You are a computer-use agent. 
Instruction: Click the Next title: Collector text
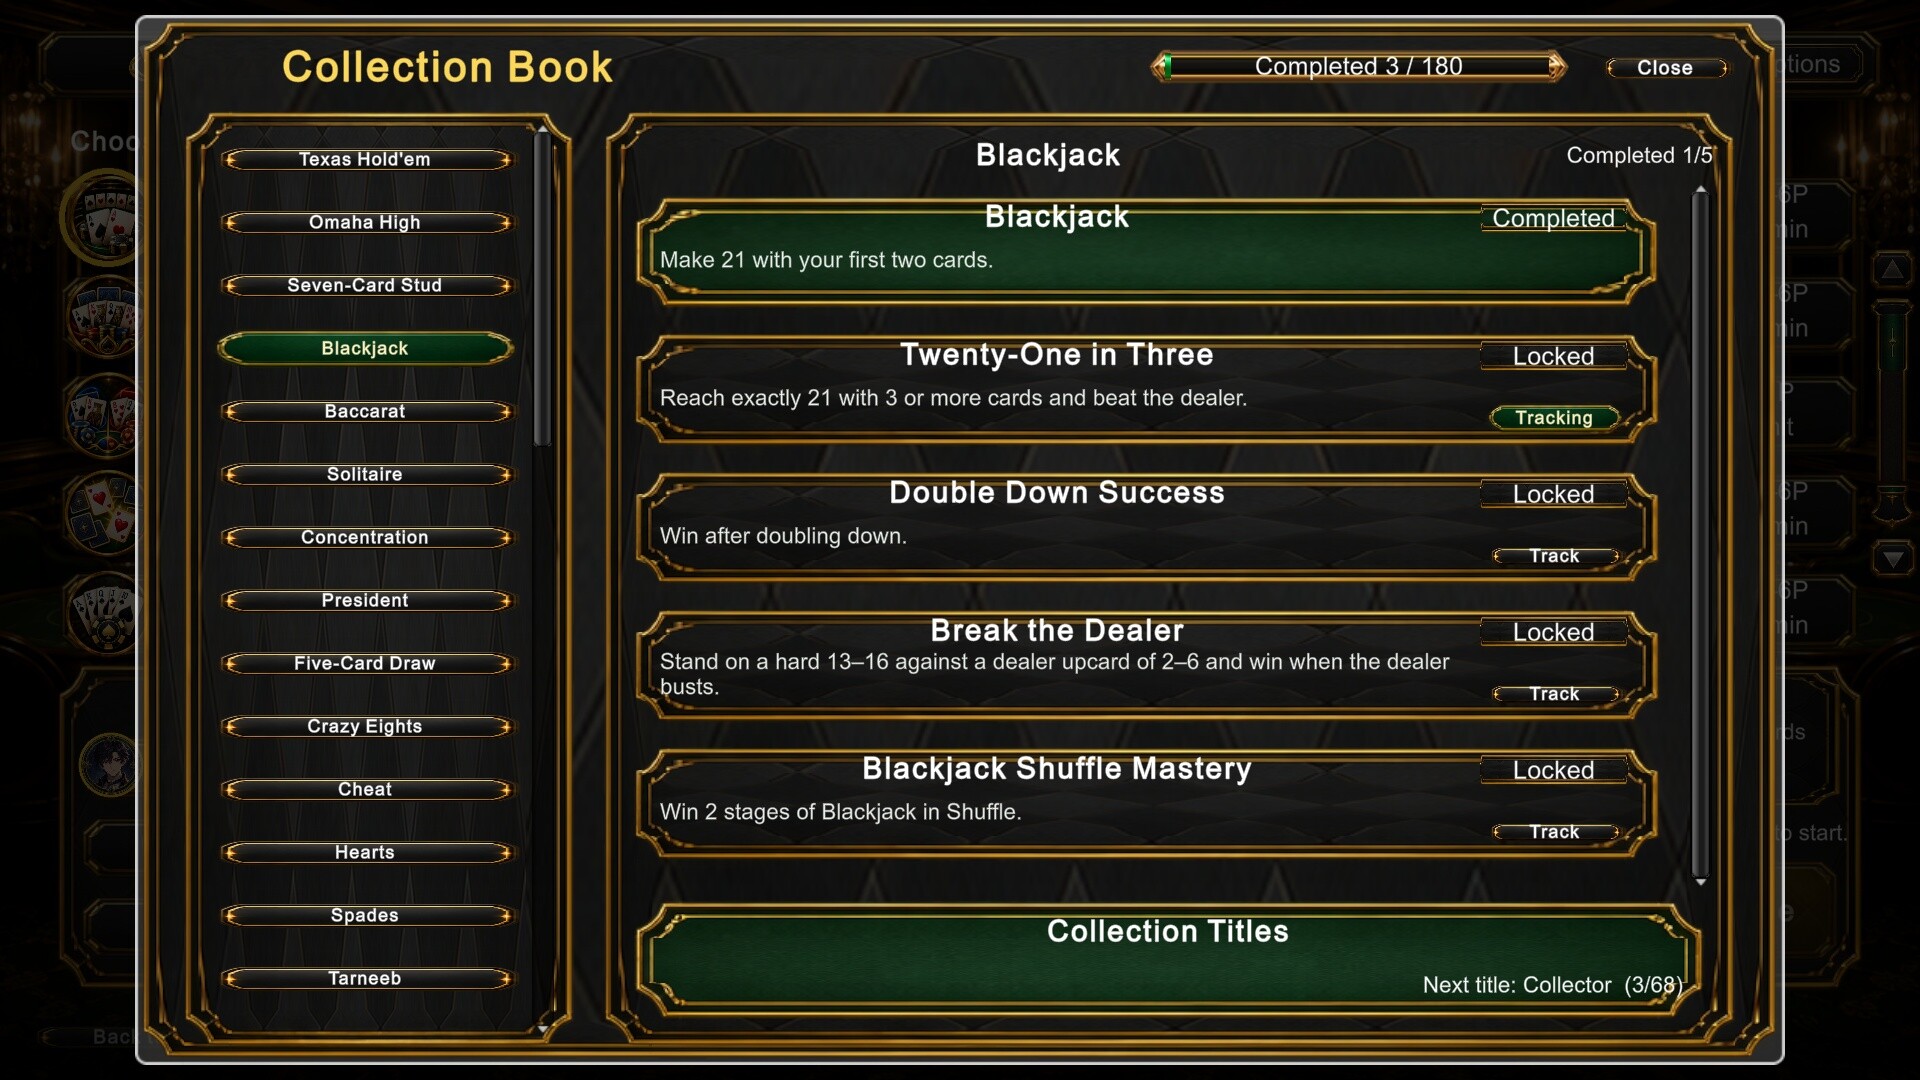coord(1552,985)
